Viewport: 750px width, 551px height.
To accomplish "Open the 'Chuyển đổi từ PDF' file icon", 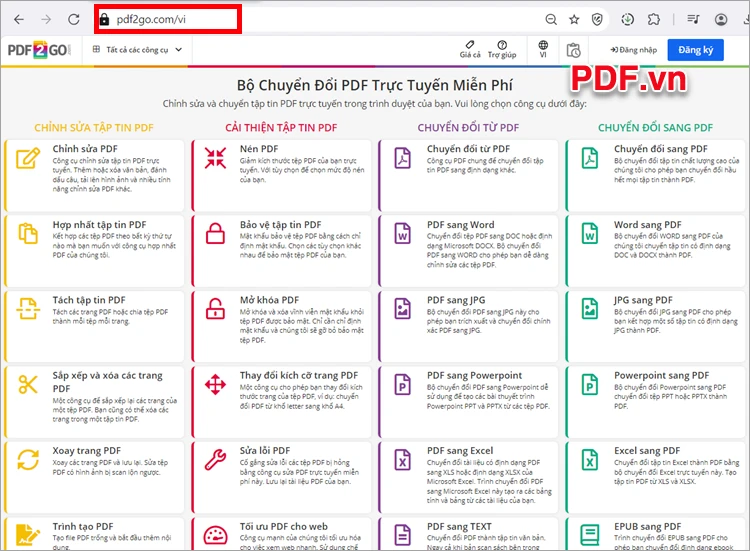I will pyautogui.click(x=402, y=158).
